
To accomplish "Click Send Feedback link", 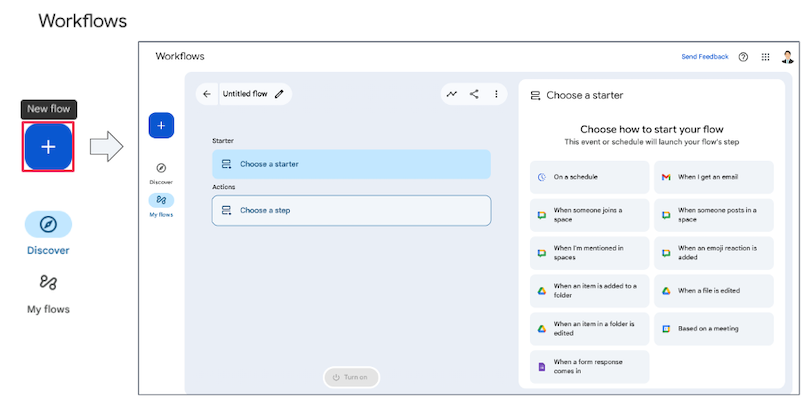I will 705,57.
